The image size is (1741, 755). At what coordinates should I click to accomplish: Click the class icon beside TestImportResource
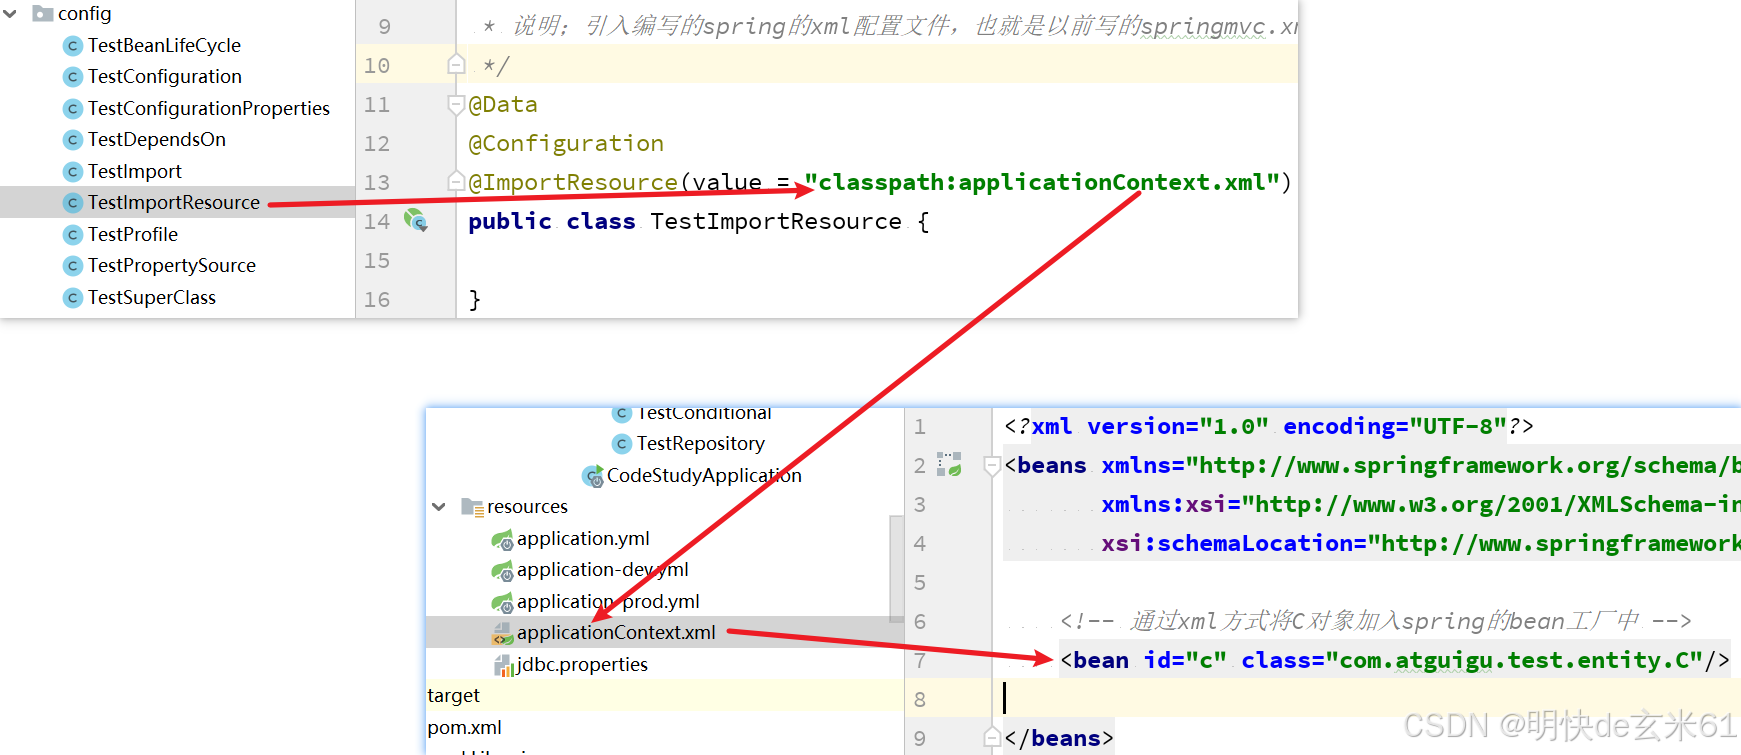(72, 203)
